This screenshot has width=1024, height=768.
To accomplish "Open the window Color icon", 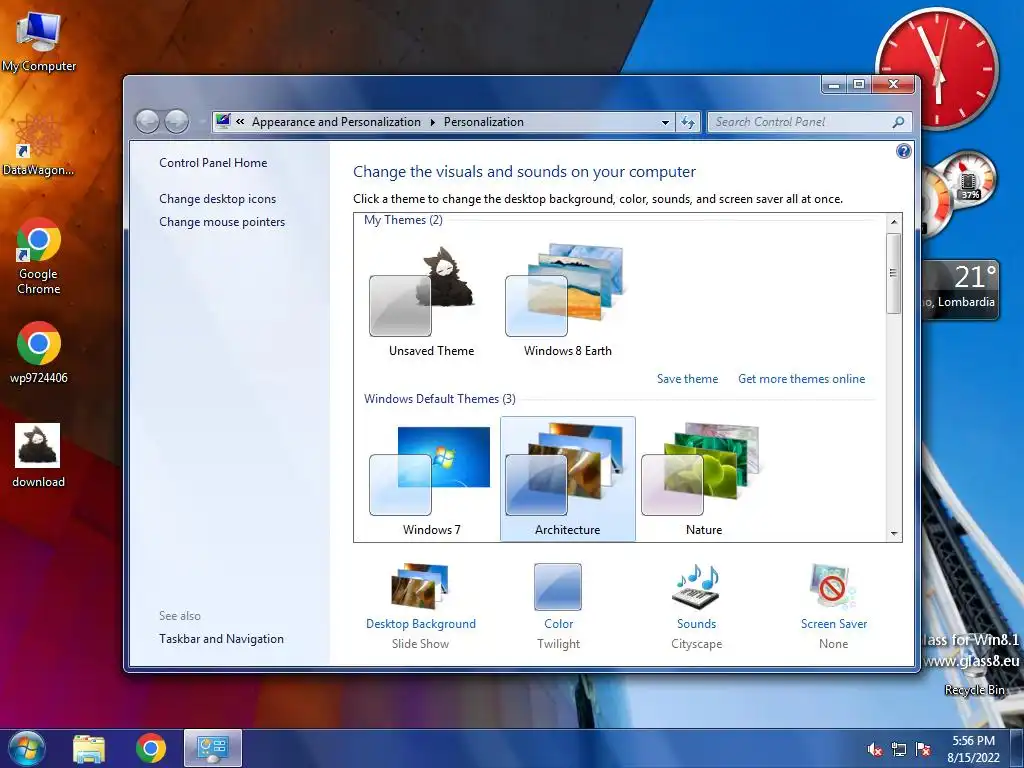I will pyautogui.click(x=558, y=586).
